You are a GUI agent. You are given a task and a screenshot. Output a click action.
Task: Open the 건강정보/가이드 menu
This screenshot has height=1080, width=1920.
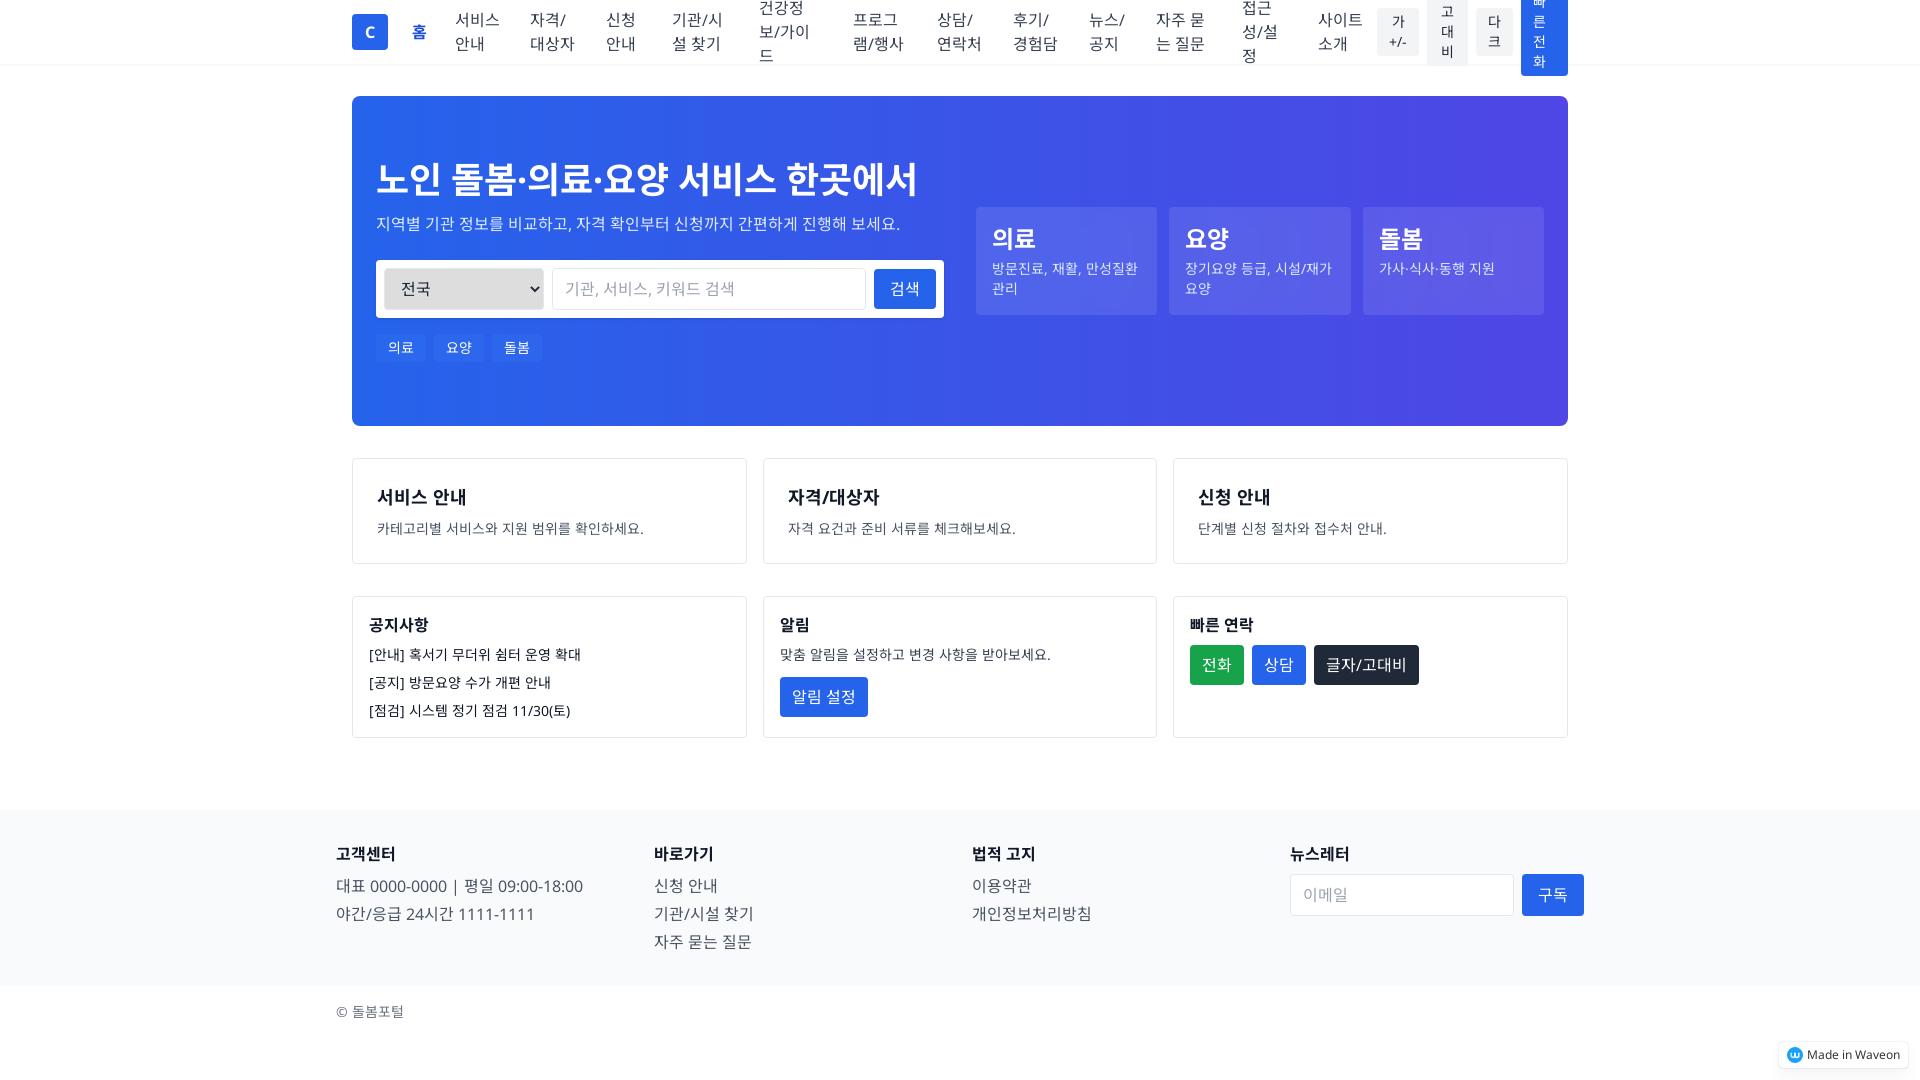[x=783, y=31]
